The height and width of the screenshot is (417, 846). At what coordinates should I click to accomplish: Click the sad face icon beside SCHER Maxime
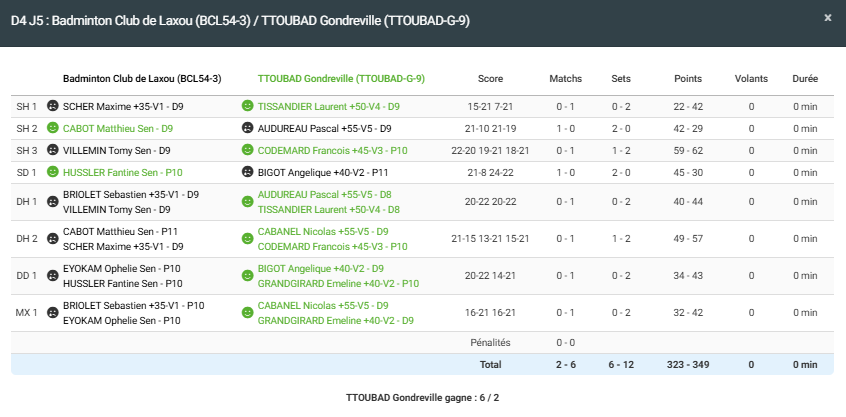click(x=53, y=106)
